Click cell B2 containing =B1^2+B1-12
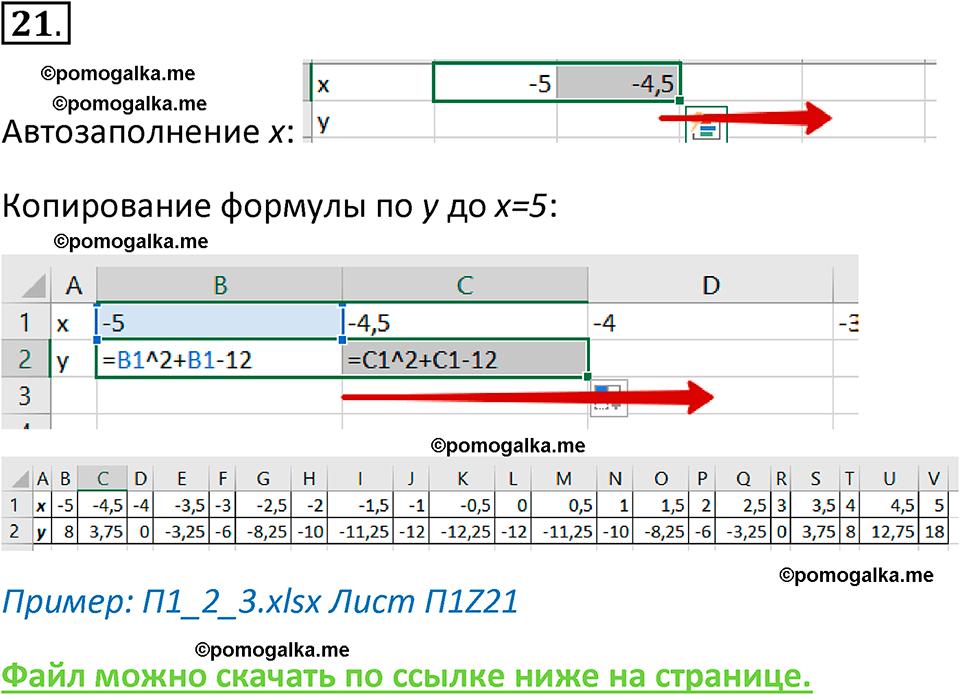The width and height of the screenshot is (960, 695). pos(219,359)
